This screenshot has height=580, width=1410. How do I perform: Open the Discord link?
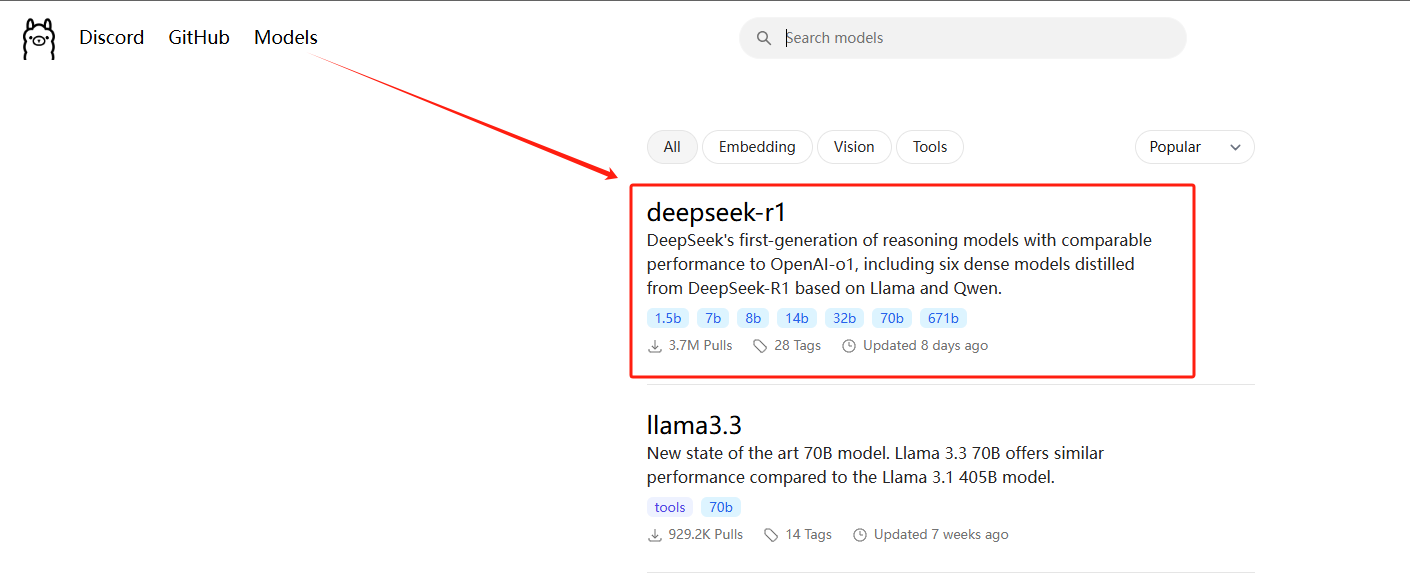[112, 38]
